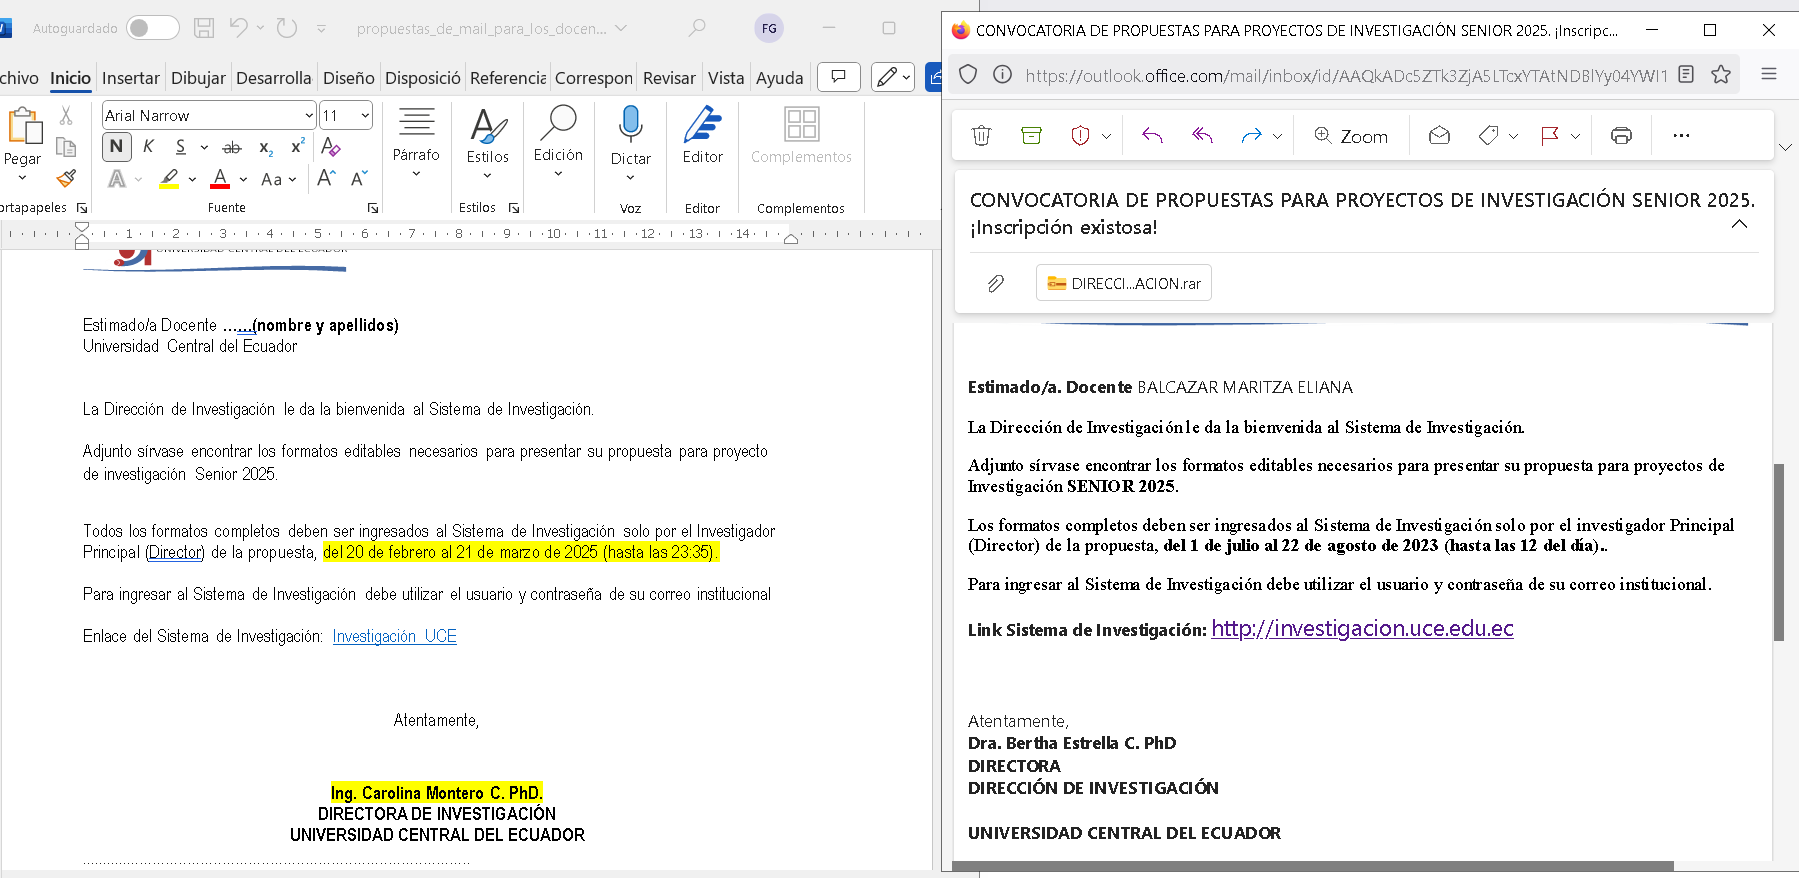Click the Save icon in Word's title bar
Image resolution: width=1799 pixels, height=878 pixels.
tap(204, 28)
